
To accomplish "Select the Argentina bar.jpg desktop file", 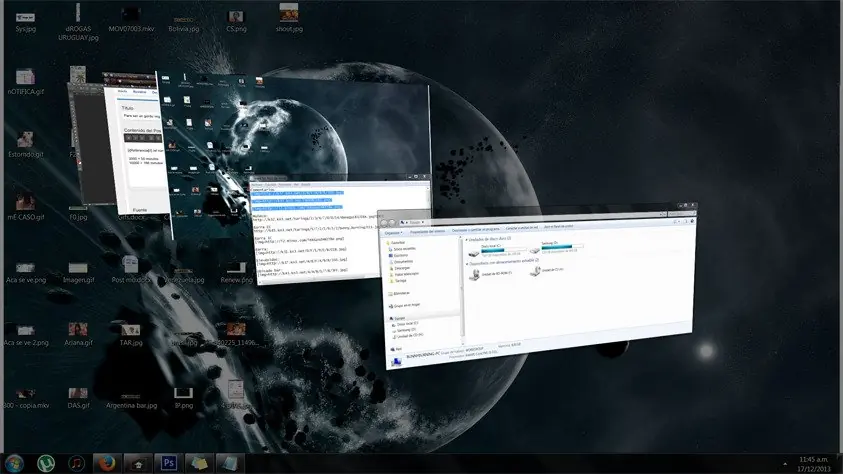I will (x=131, y=399).
